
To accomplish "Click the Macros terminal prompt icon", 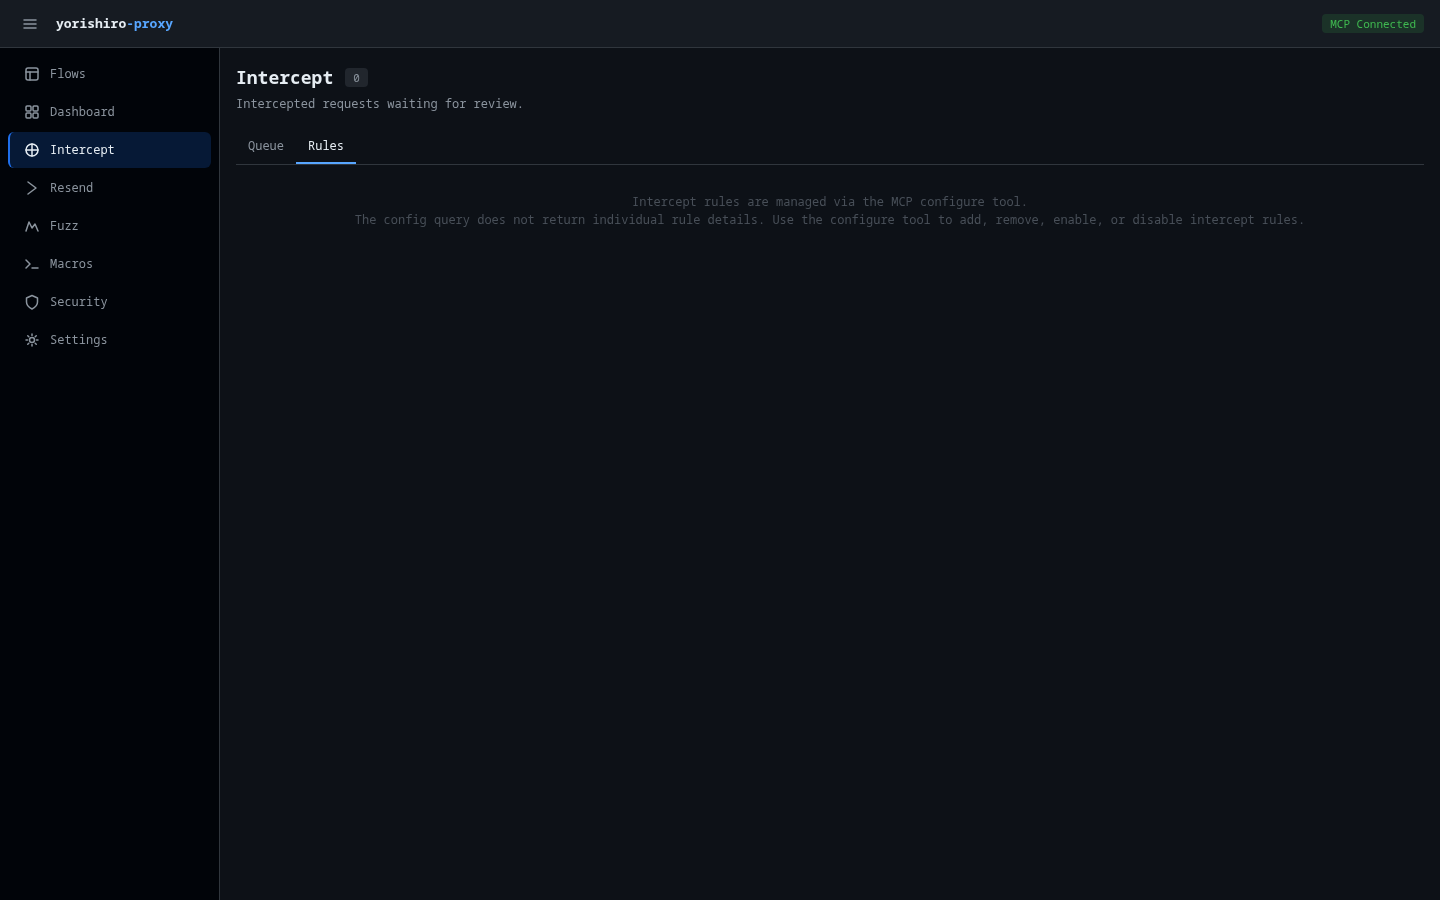I will coord(32,264).
